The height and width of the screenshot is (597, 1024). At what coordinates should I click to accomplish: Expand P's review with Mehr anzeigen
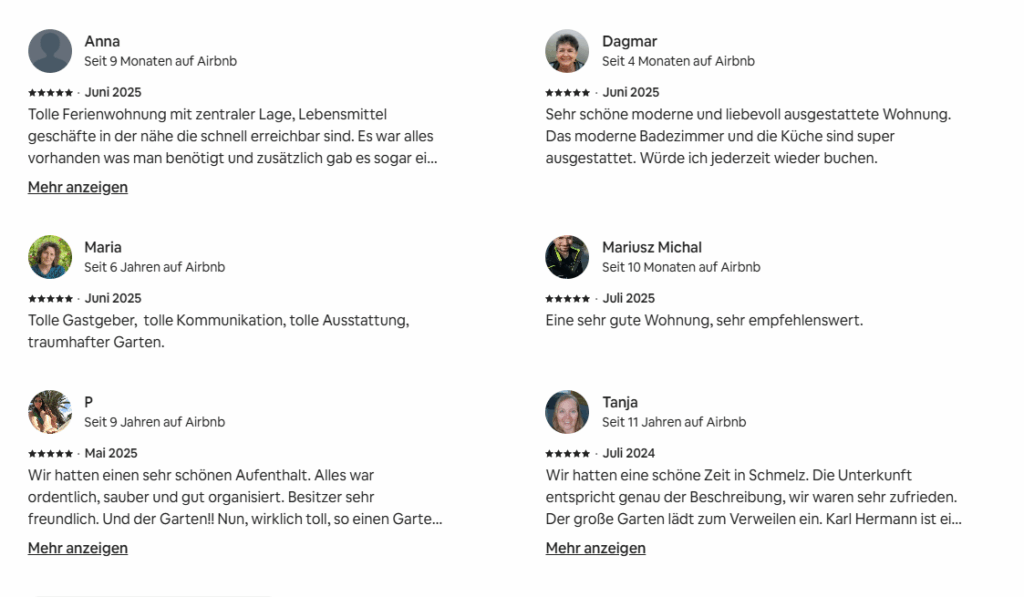point(78,548)
